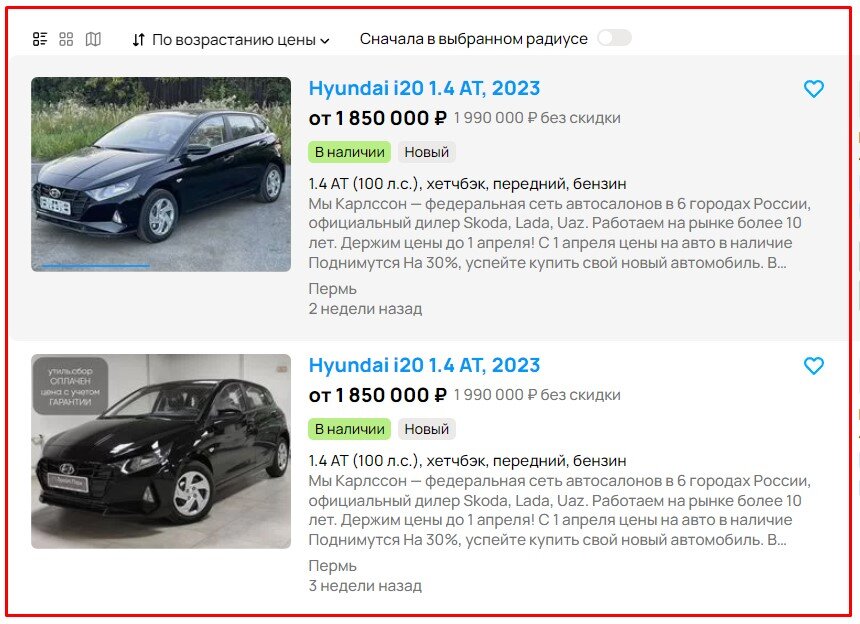Click second listing's 'Новый' badge
This screenshot has height=624, width=860.
pyautogui.click(x=427, y=429)
